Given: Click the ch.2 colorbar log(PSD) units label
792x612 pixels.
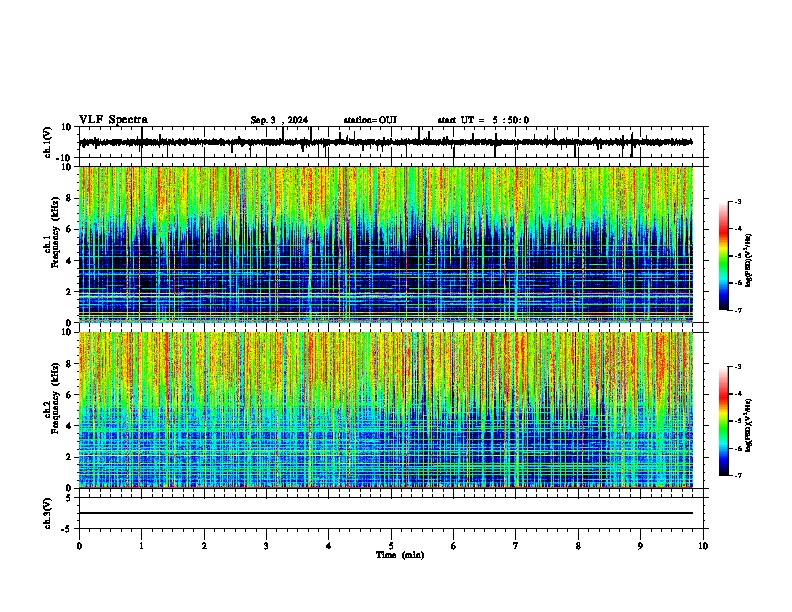Looking at the screenshot, I should pos(748,425).
